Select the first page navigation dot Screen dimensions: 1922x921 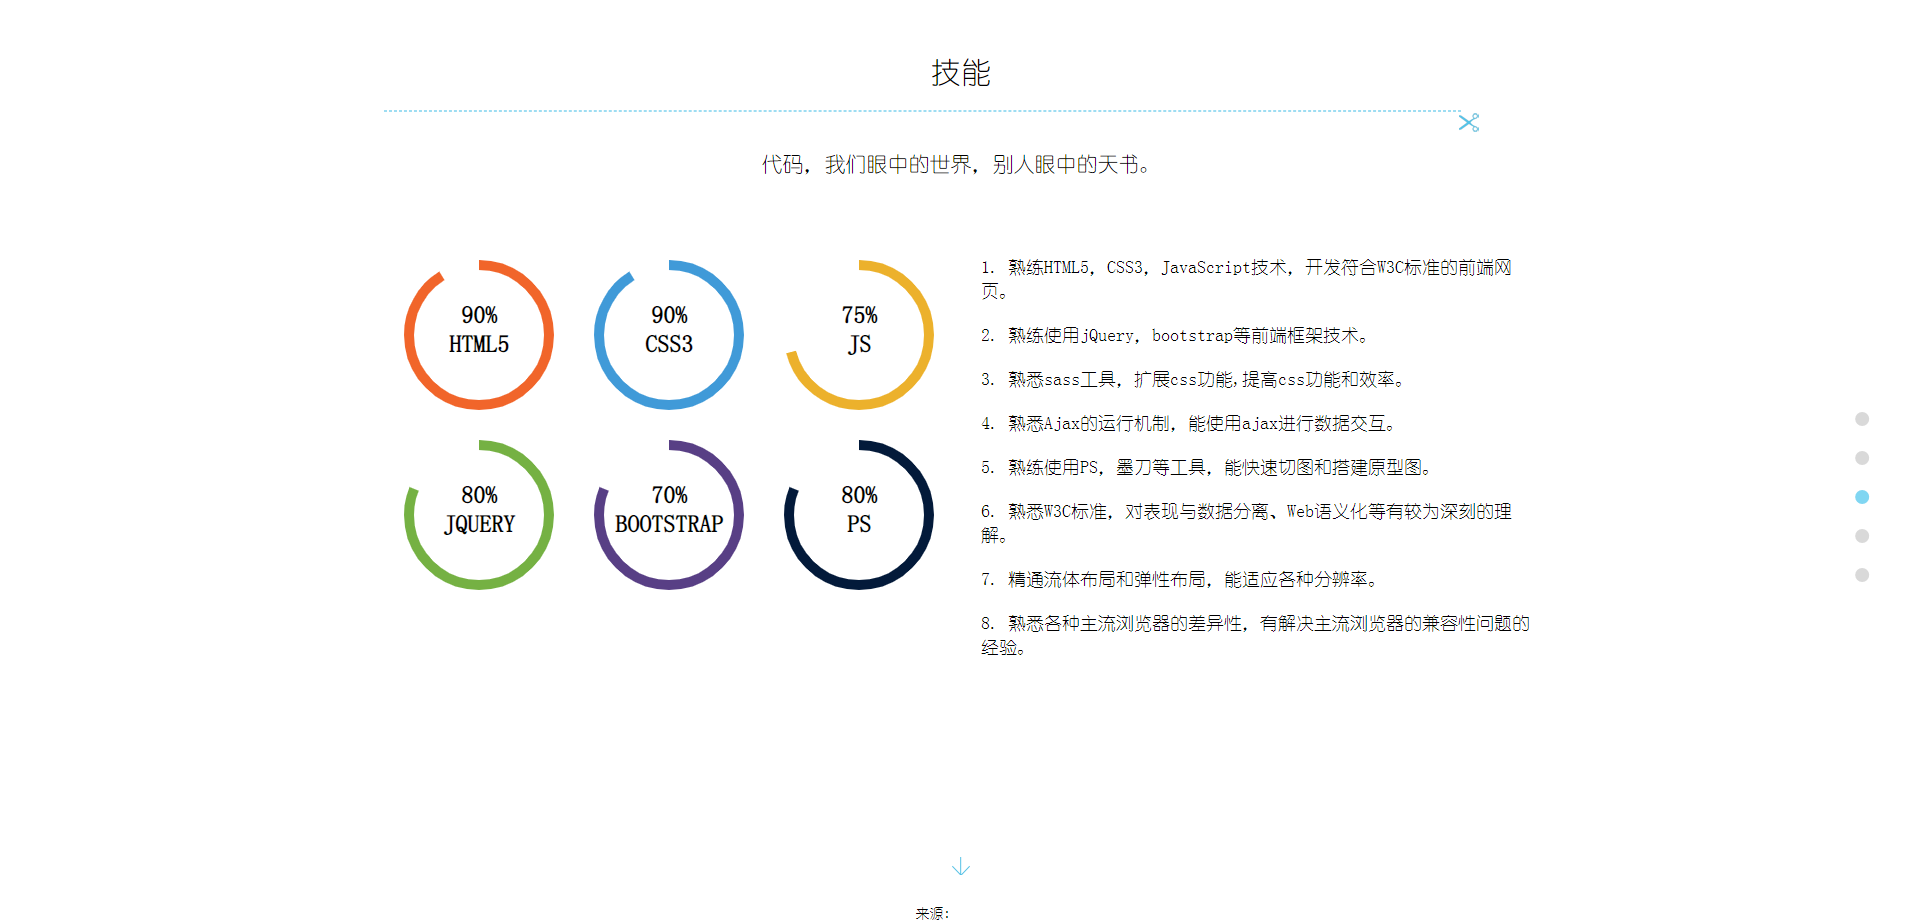tap(1861, 419)
